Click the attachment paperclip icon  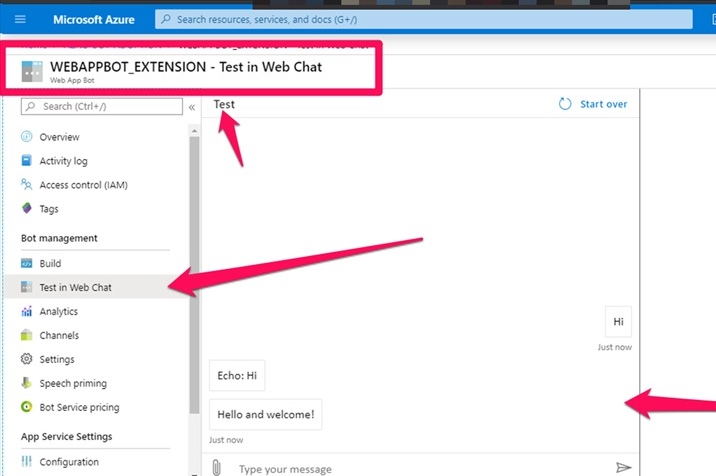click(216, 468)
